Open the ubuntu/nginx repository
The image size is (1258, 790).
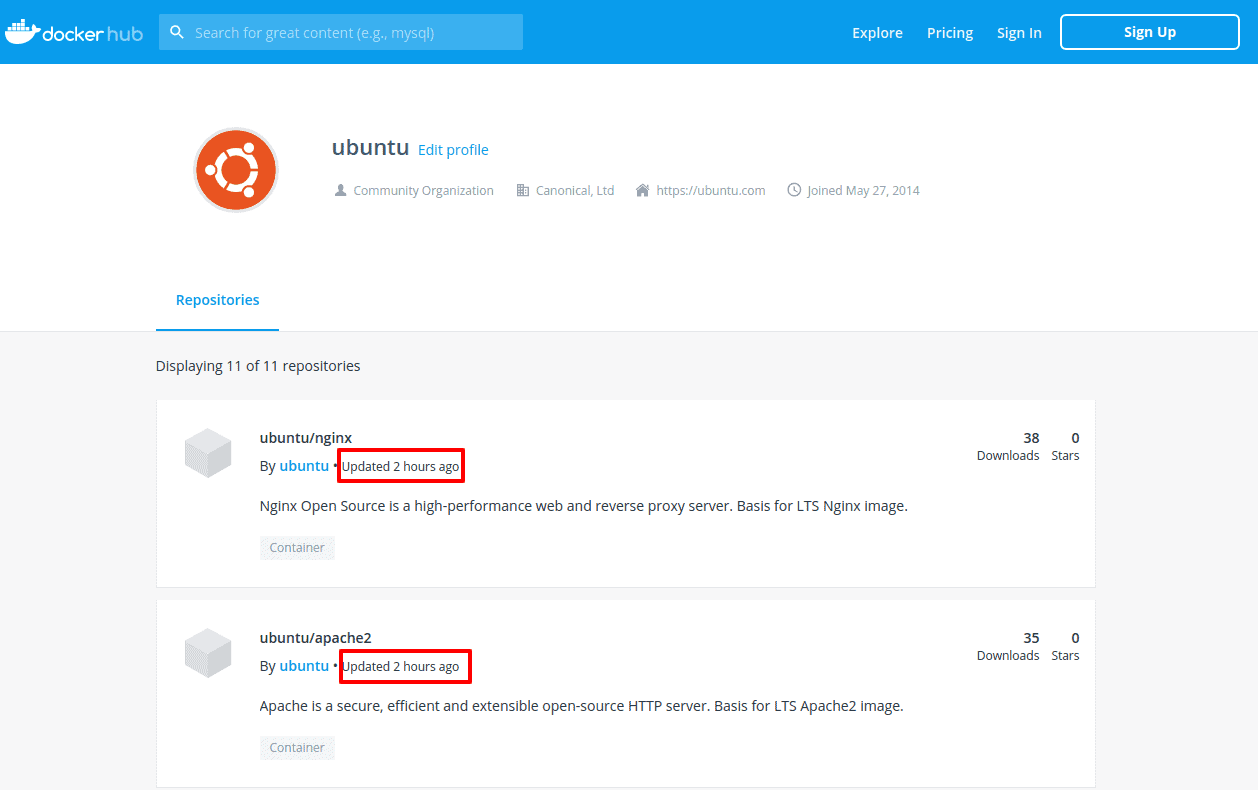point(306,438)
